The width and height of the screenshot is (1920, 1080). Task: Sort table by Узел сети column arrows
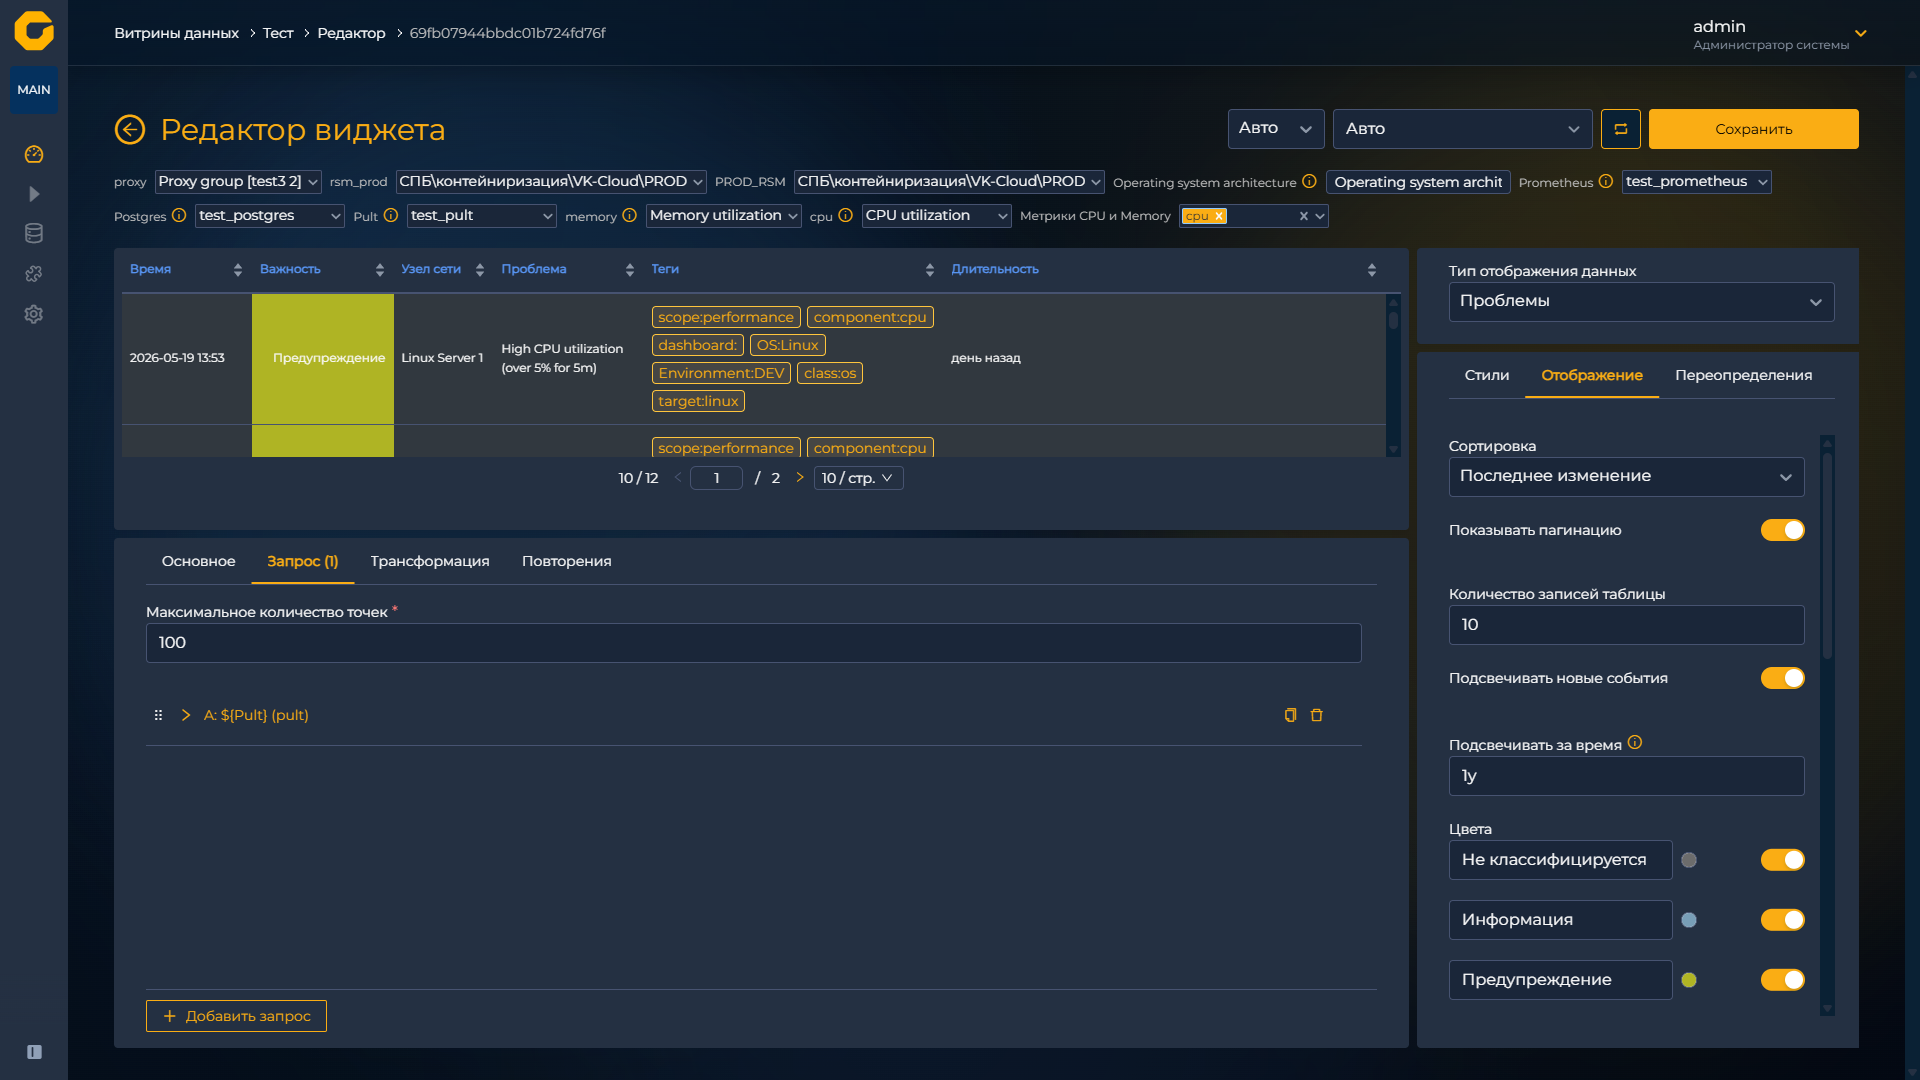(480, 270)
